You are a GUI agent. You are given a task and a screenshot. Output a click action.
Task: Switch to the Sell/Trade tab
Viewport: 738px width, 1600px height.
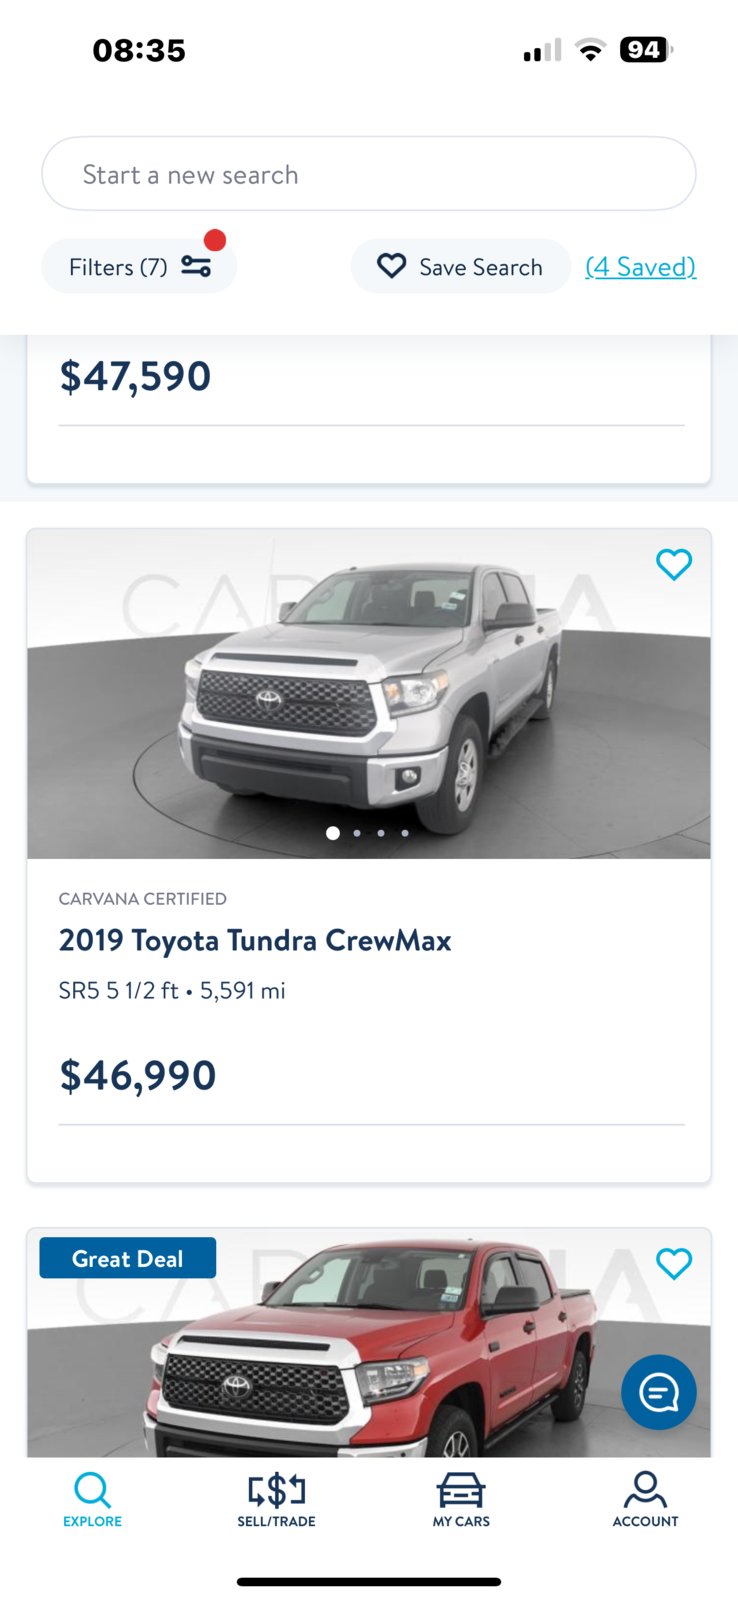point(276,1500)
